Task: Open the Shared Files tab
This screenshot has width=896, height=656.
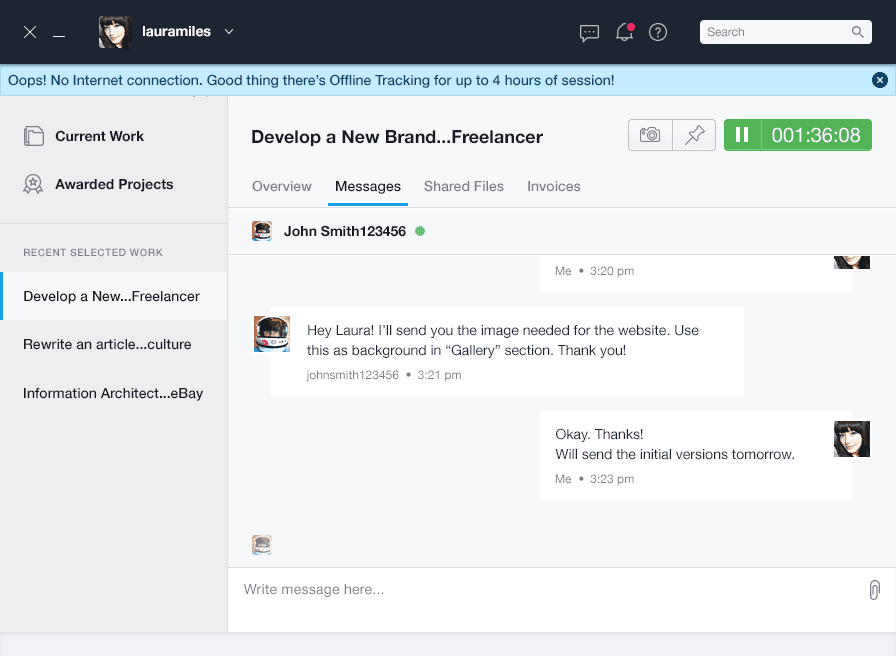Action: 464,187
